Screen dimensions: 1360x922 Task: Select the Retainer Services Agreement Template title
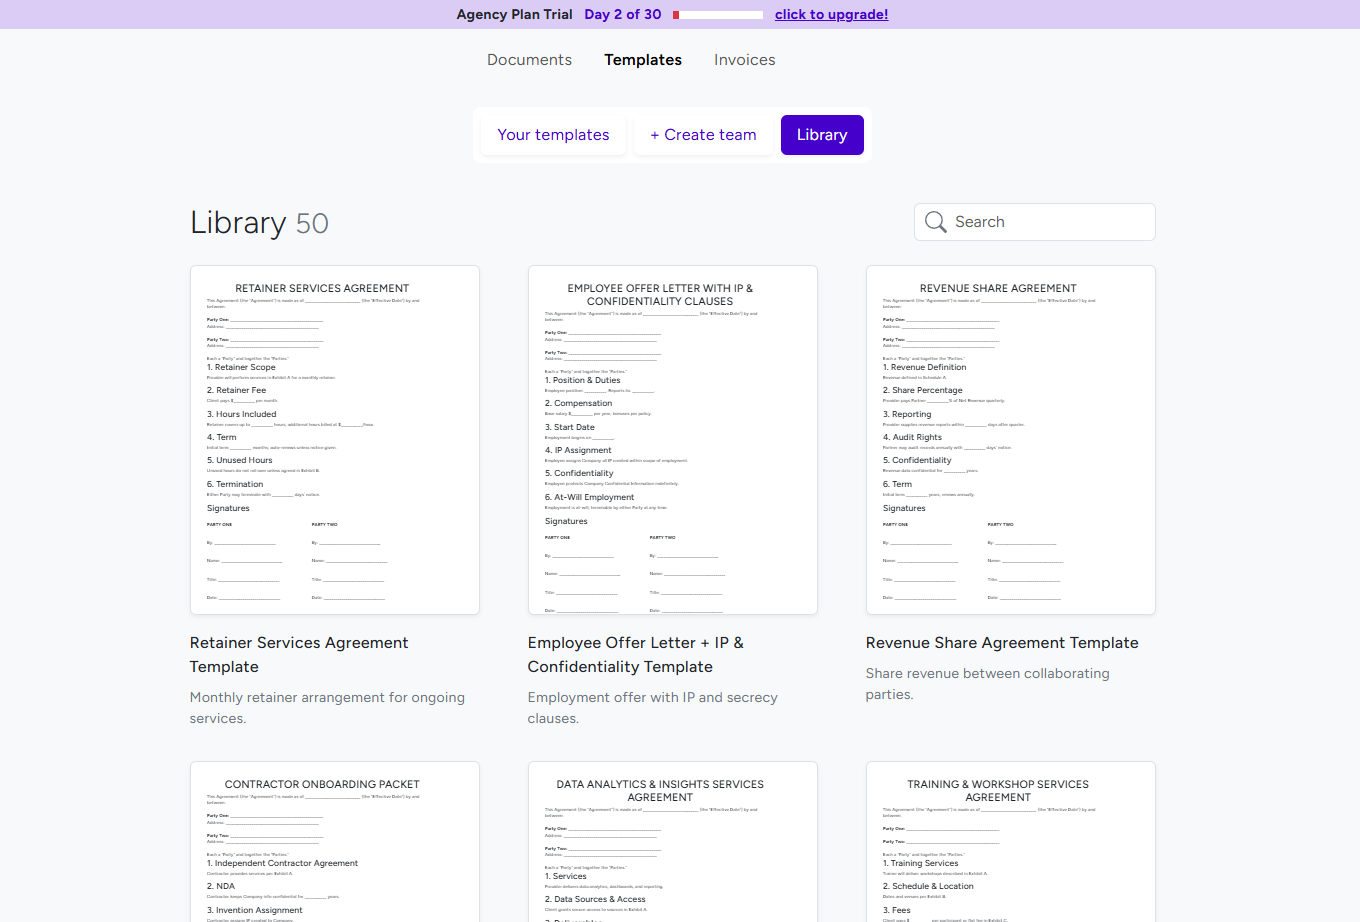(298, 654)
